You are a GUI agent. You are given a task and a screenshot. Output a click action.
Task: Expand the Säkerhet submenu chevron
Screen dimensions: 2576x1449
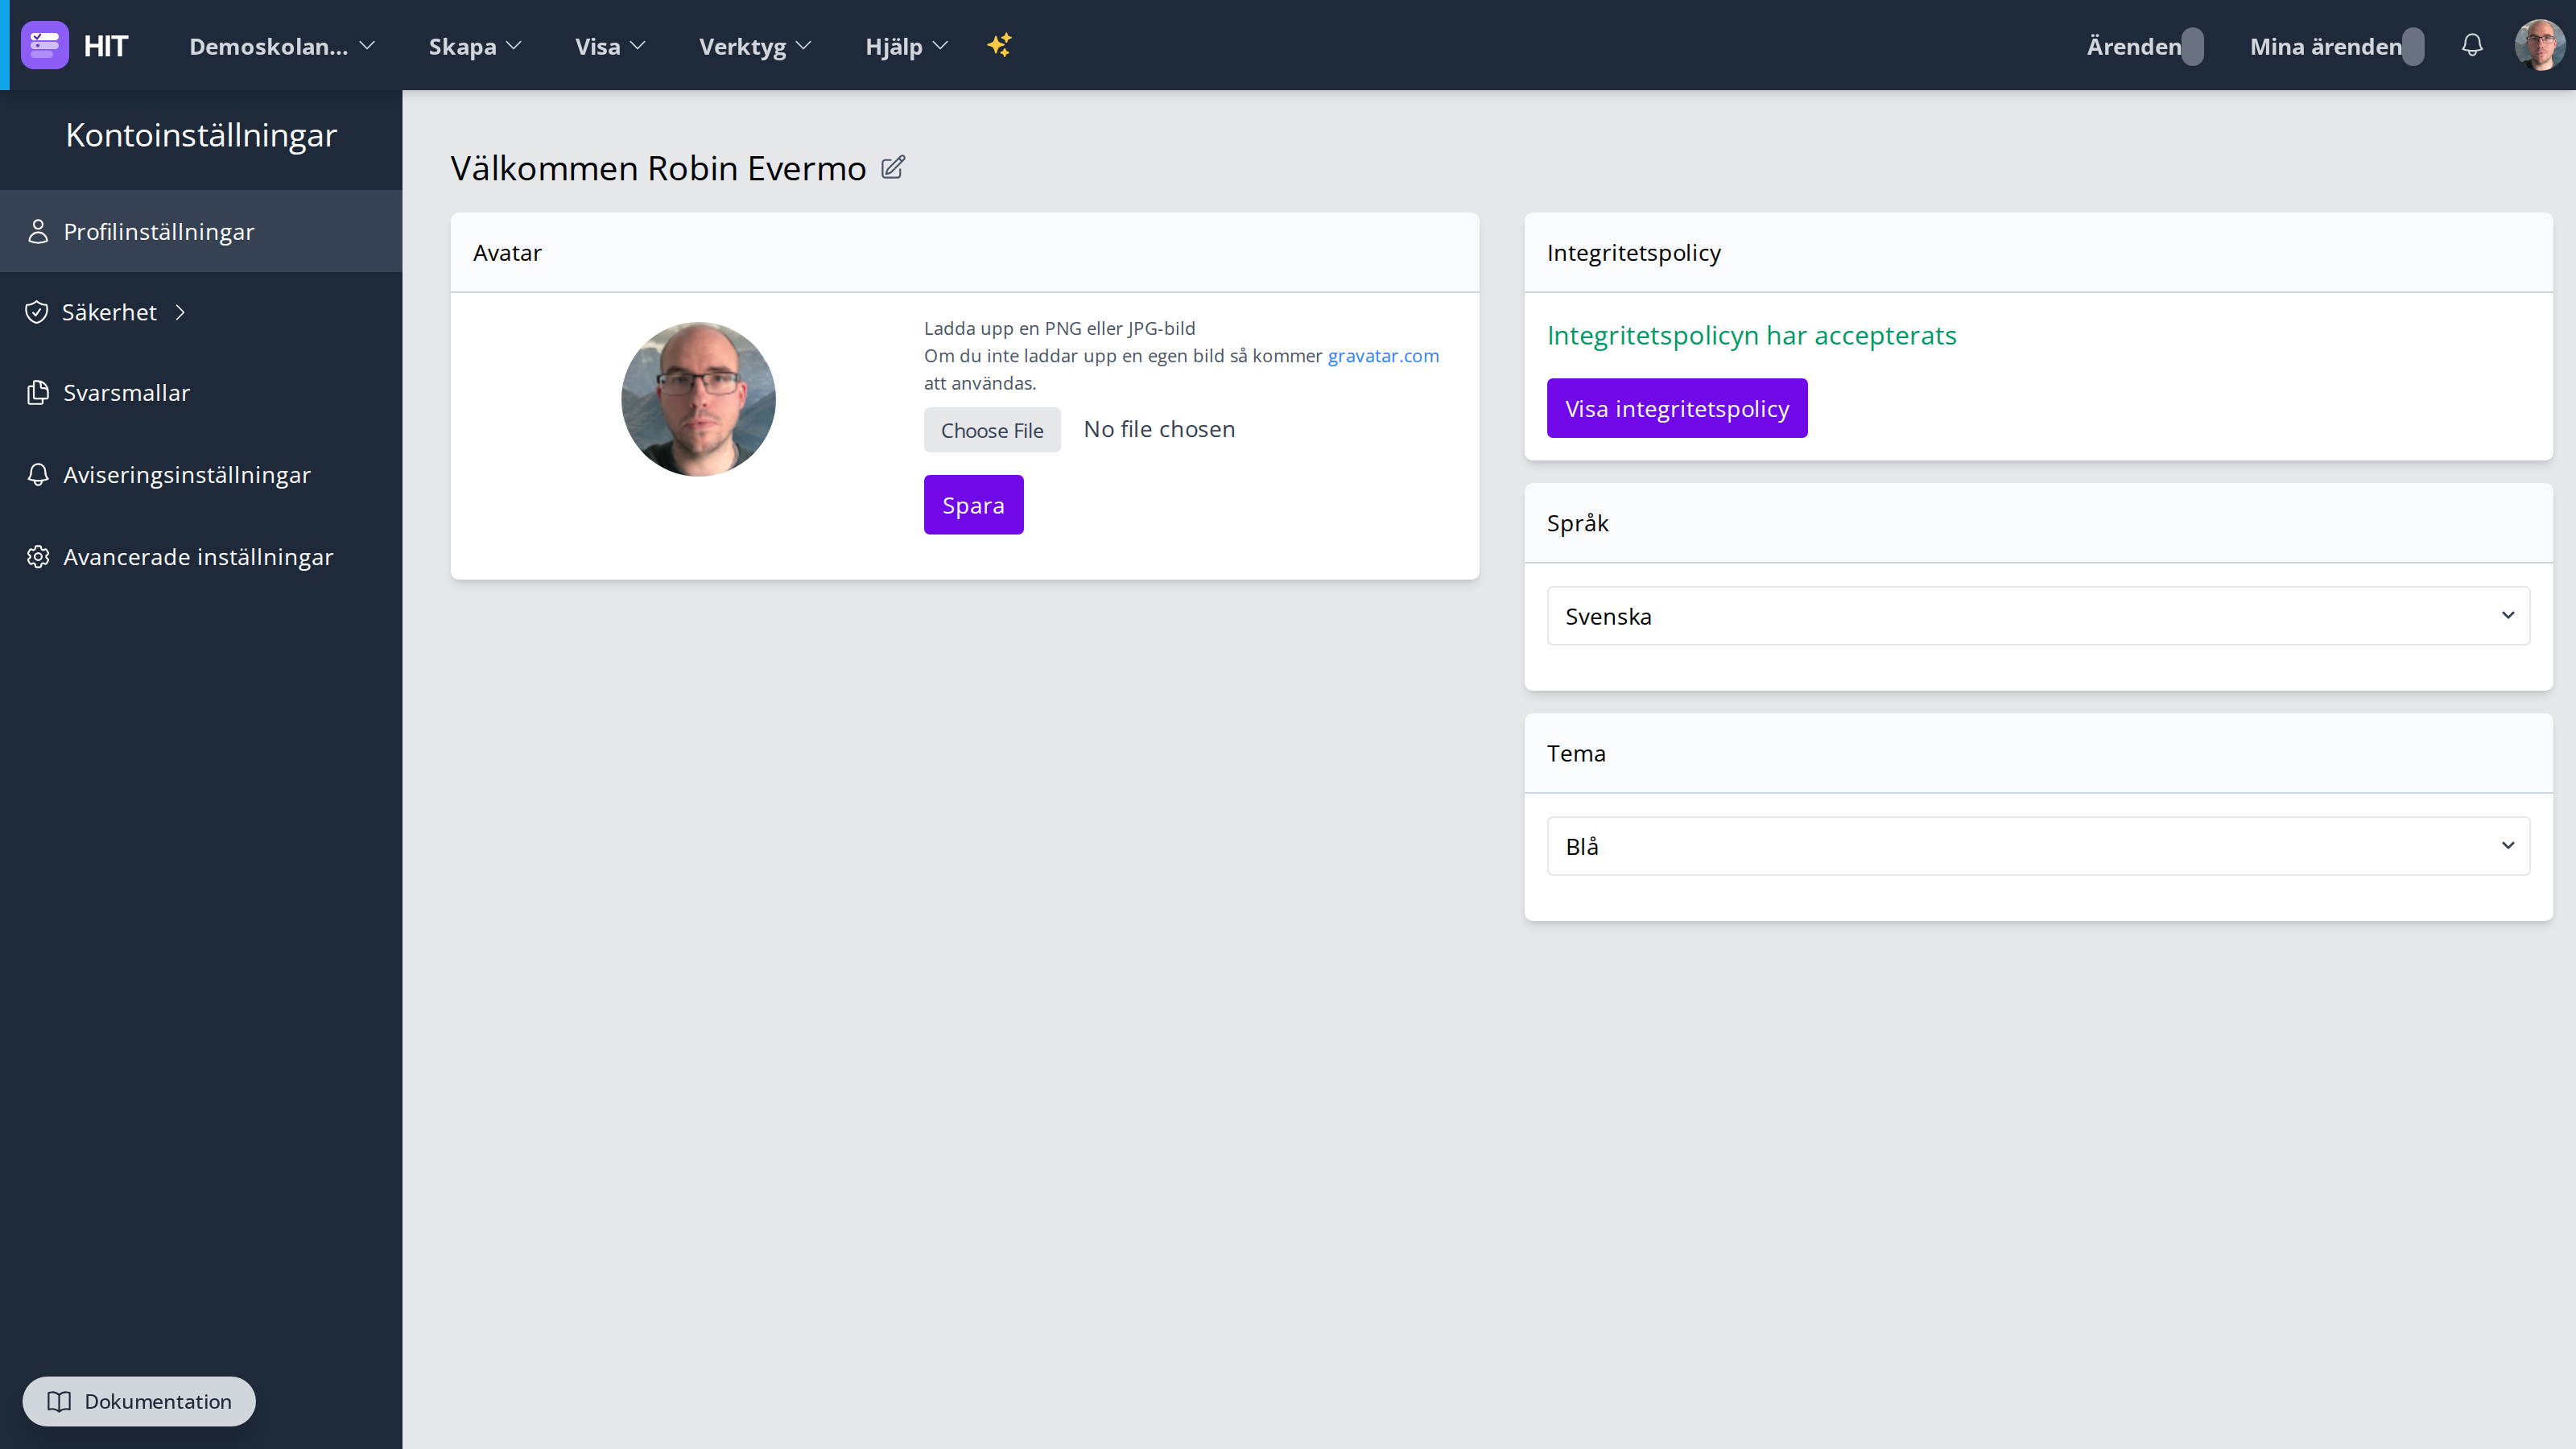180,312
